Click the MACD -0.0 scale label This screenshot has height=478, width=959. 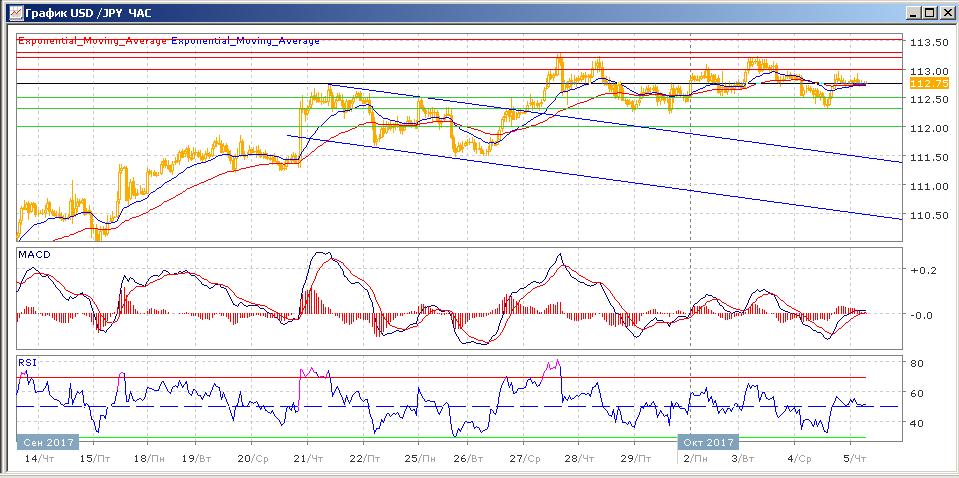(920, 315)
